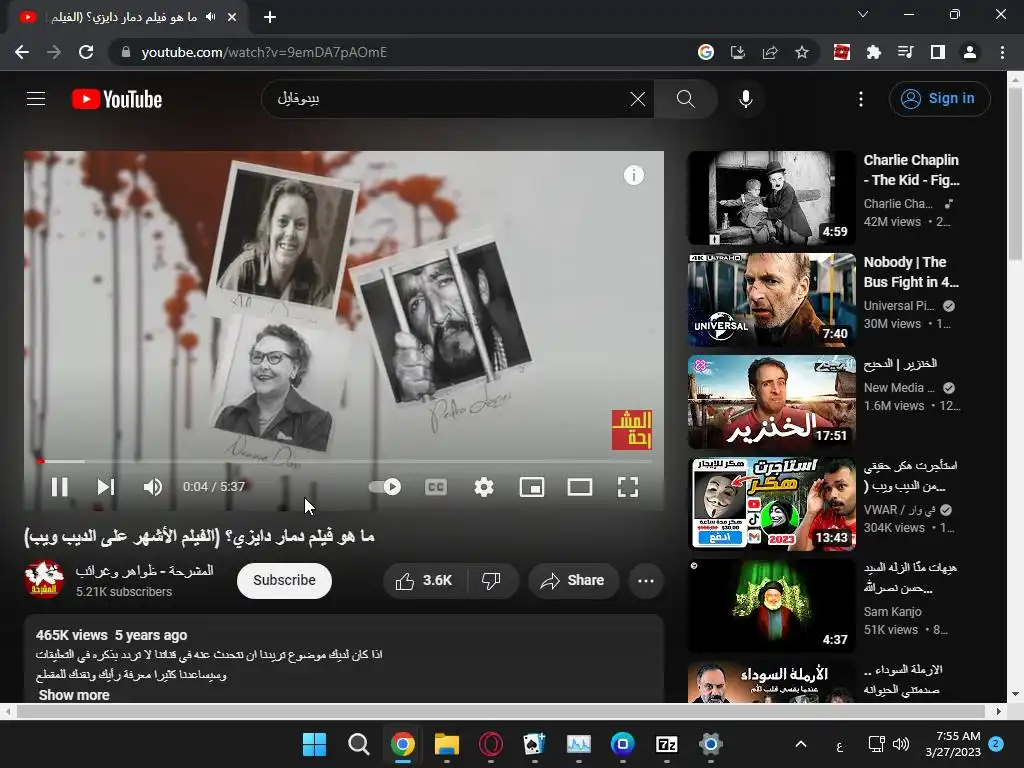This screenshot has height=768, width=1024.
Task: Open Charlie Chaplin The Kid thumbnail
Action: tap(771, 198)
